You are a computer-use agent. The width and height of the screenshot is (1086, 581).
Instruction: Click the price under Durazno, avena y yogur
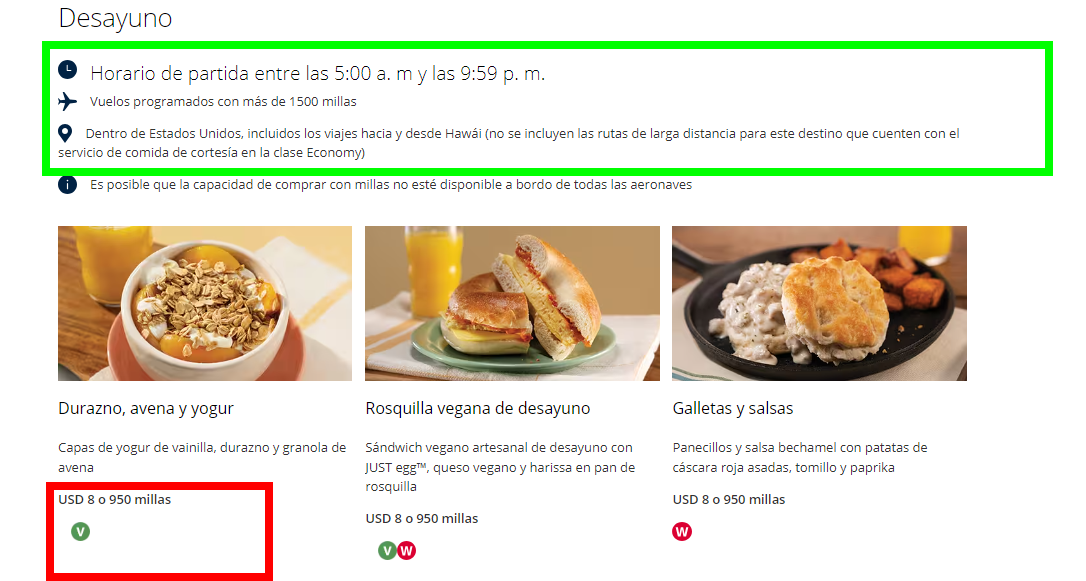click(x=114, y=499)
